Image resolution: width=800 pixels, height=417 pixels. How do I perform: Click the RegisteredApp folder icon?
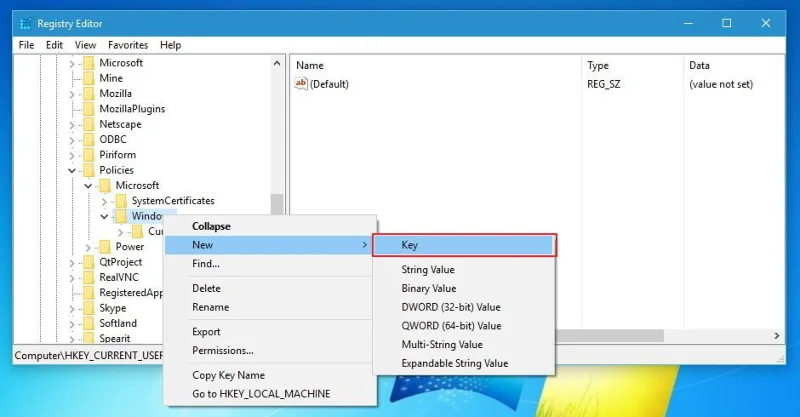tap(89, 292)
